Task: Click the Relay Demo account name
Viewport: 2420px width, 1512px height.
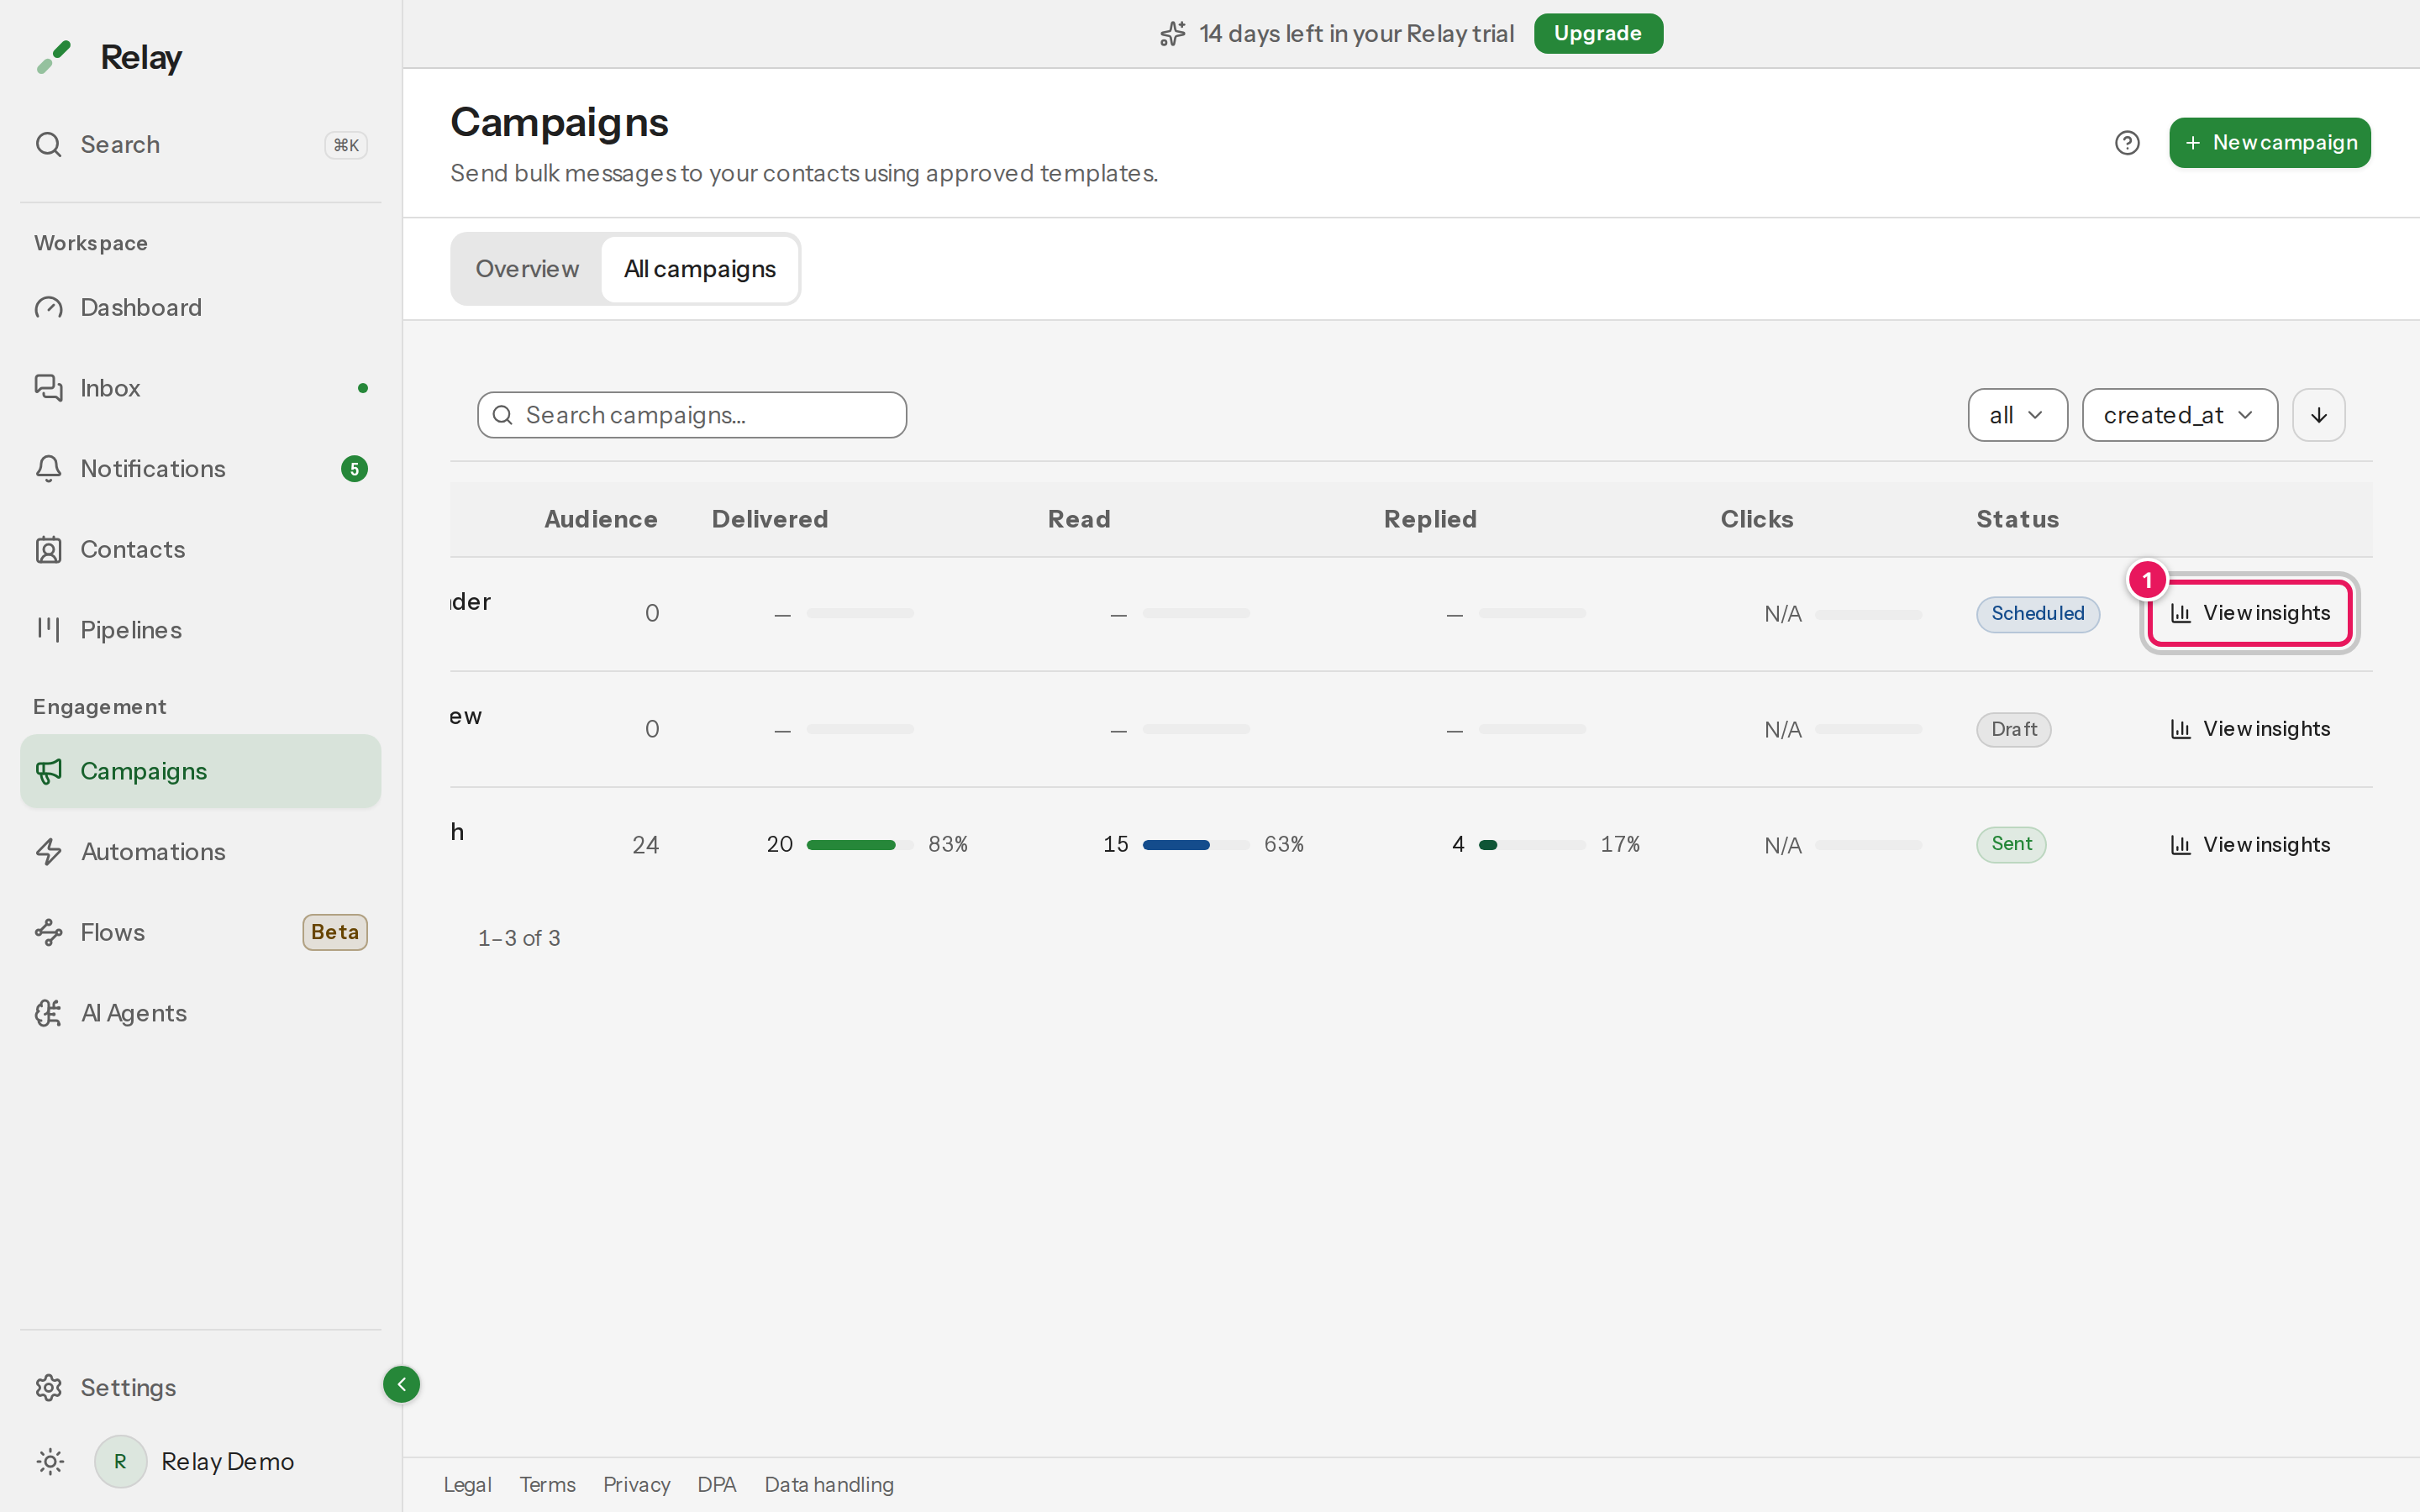Action: pyautogui.click(x=227, y=1462)
